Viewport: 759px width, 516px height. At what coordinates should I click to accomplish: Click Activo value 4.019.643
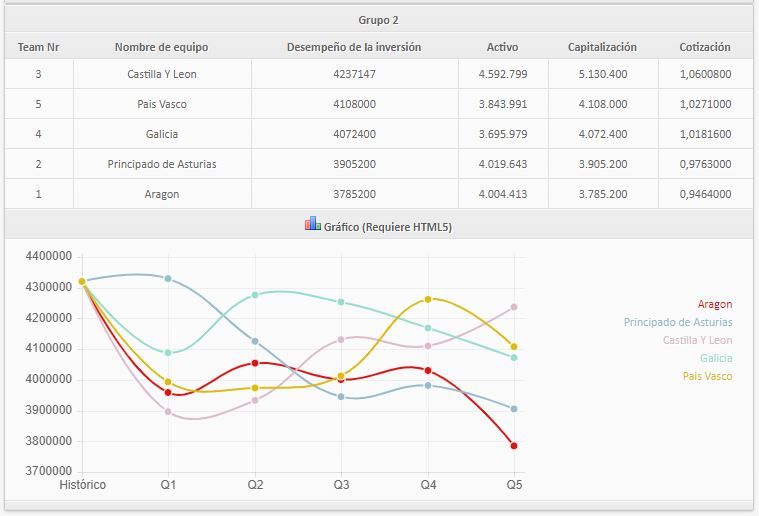coord(503,164)
